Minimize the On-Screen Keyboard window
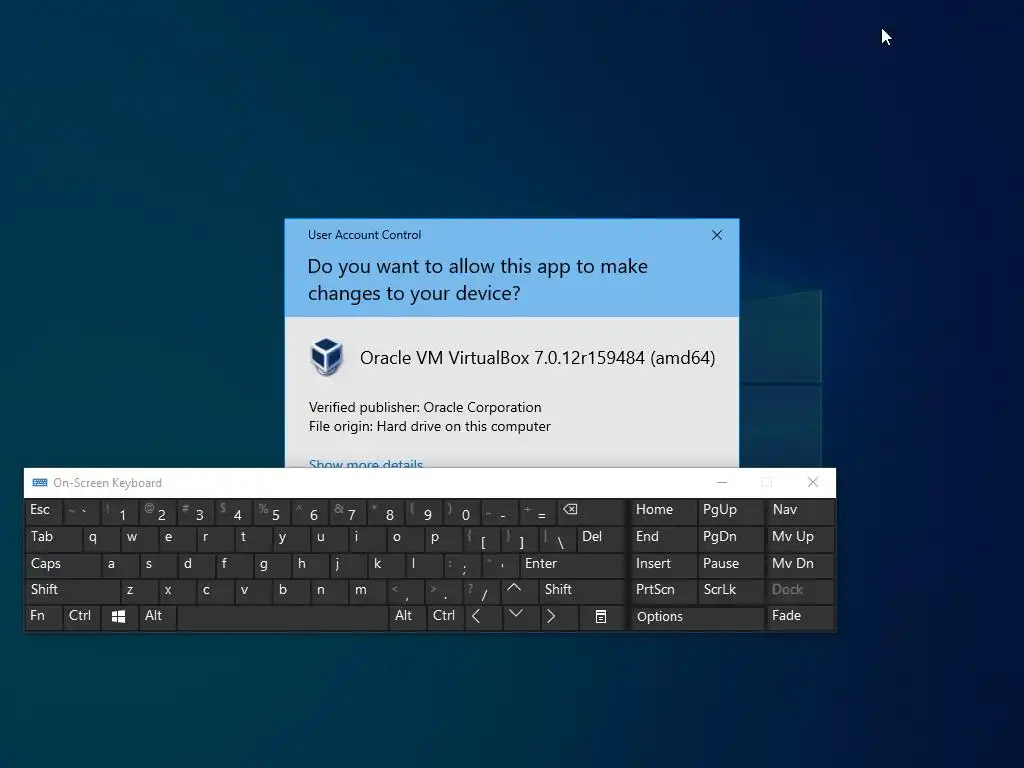This screenshot has width=1024, height=768. point(722,483)
